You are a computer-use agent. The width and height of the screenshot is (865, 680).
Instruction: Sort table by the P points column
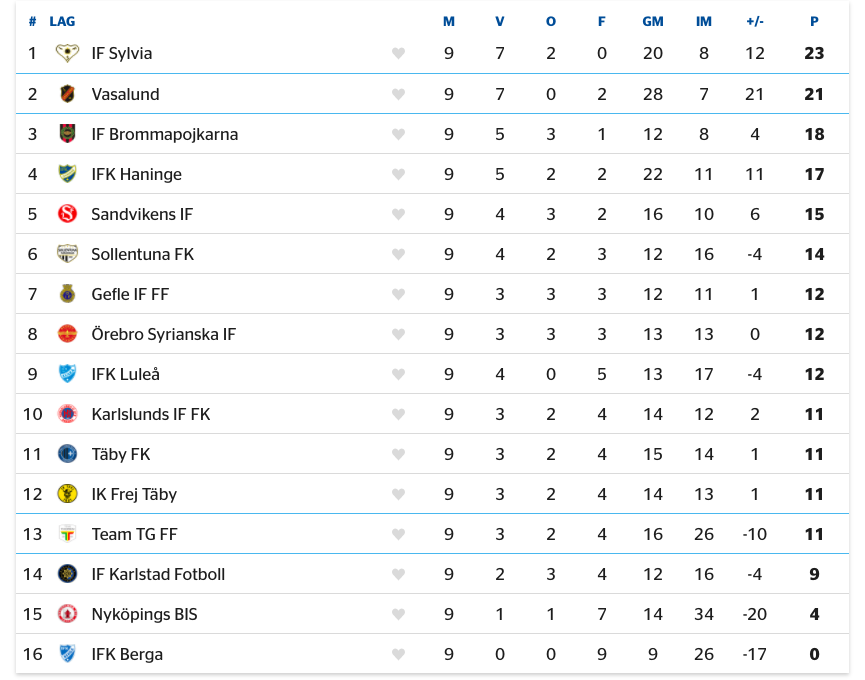(814, 22)
